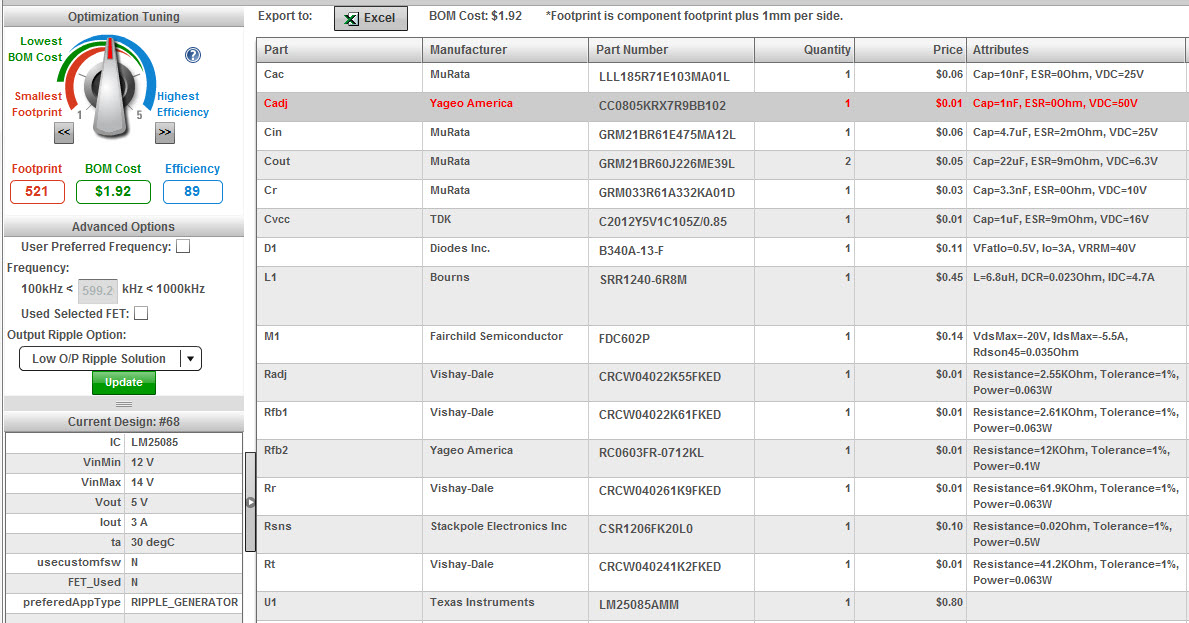The height and width of the screenshot is (623, 1189).
Task: Collapse the Advanced Options section
Action: 124,226
